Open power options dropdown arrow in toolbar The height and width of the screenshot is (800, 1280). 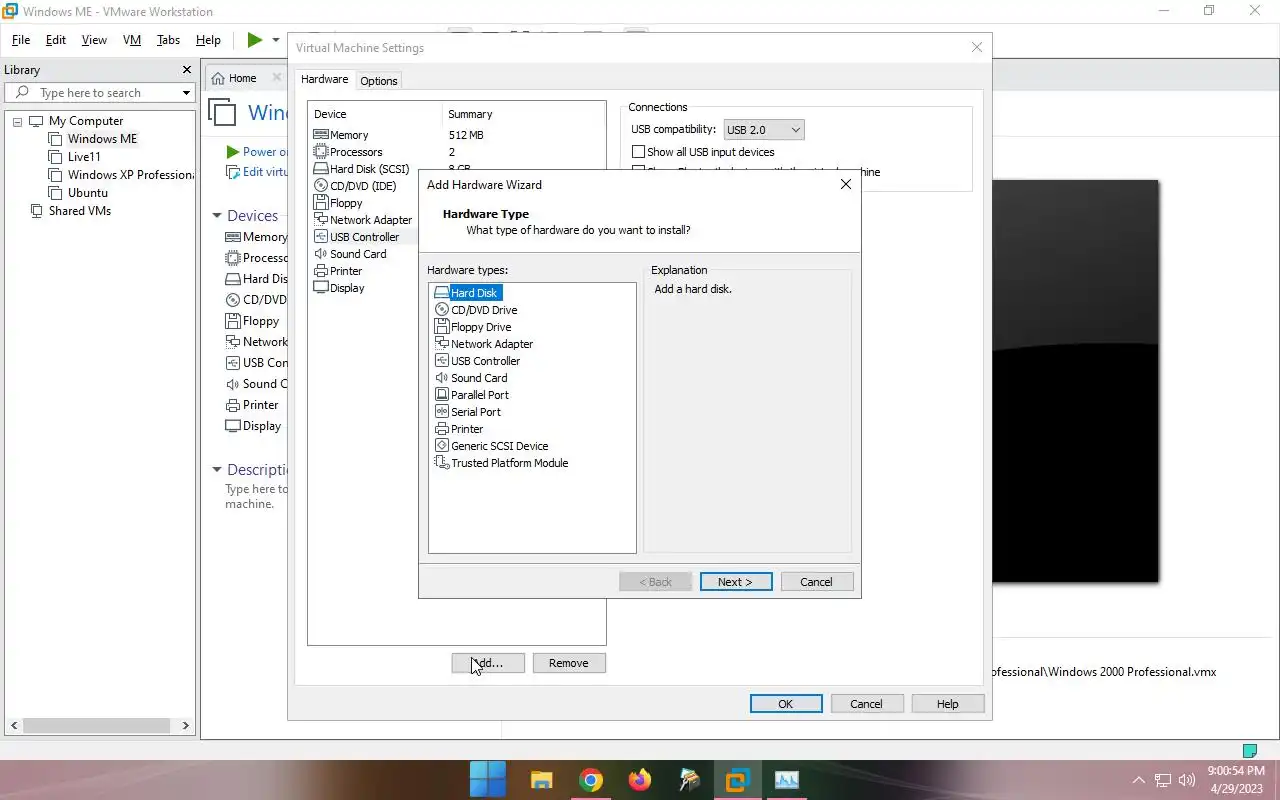[276, 40]
